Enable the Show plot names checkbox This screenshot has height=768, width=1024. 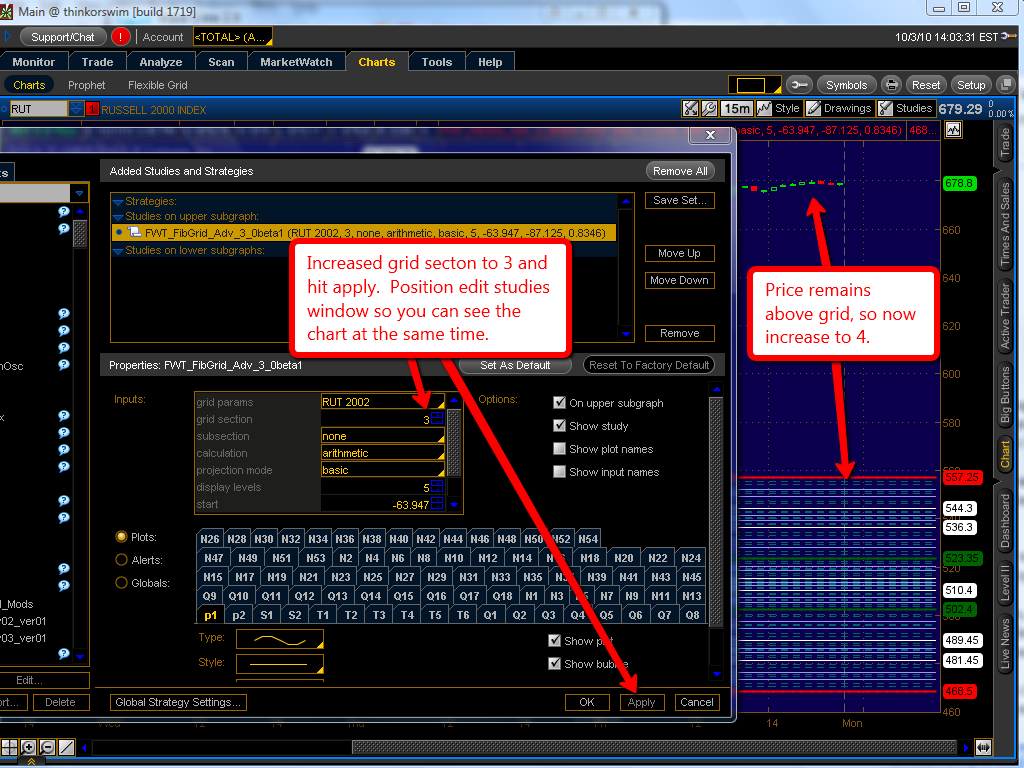click(x=560, y=449)
